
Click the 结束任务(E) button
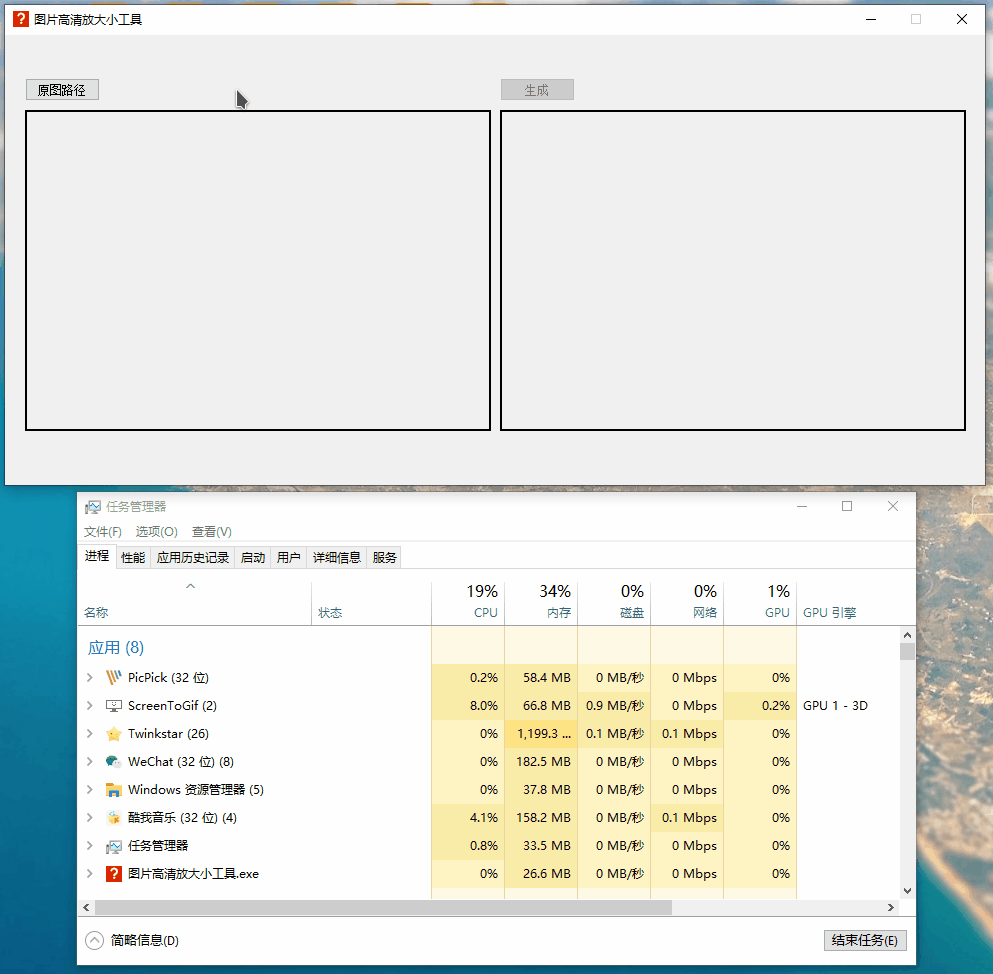(865, 940)
